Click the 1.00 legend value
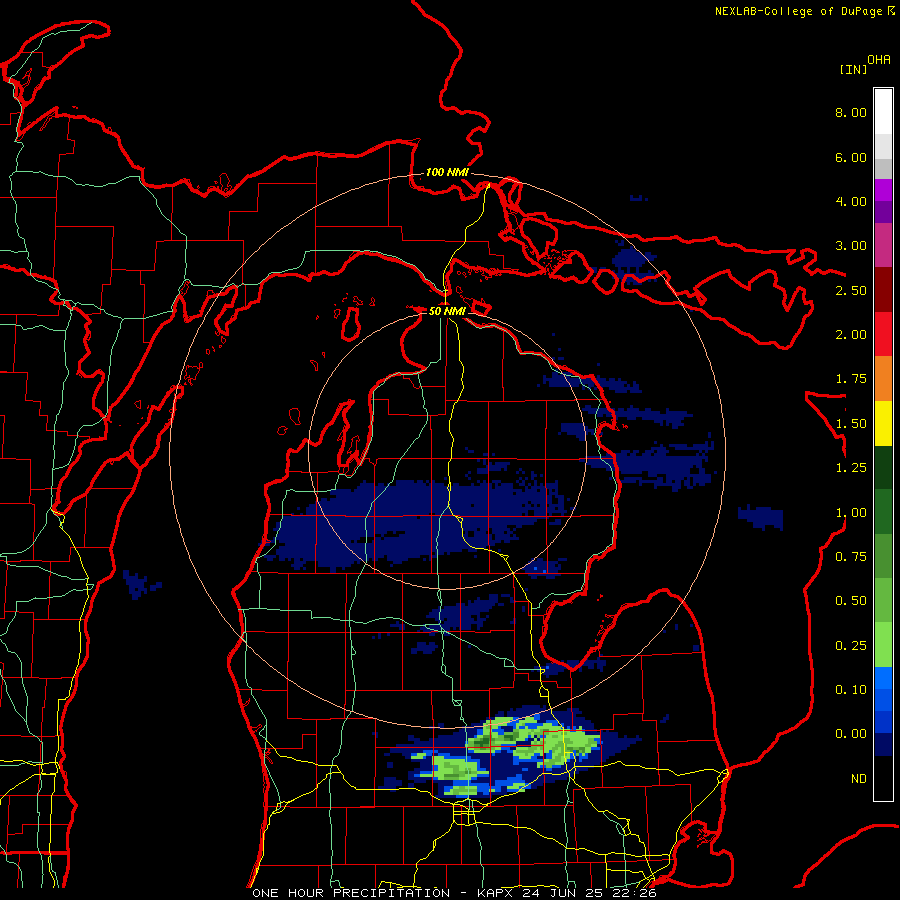Viewport: 900px width, 900px height. (851, 513)
